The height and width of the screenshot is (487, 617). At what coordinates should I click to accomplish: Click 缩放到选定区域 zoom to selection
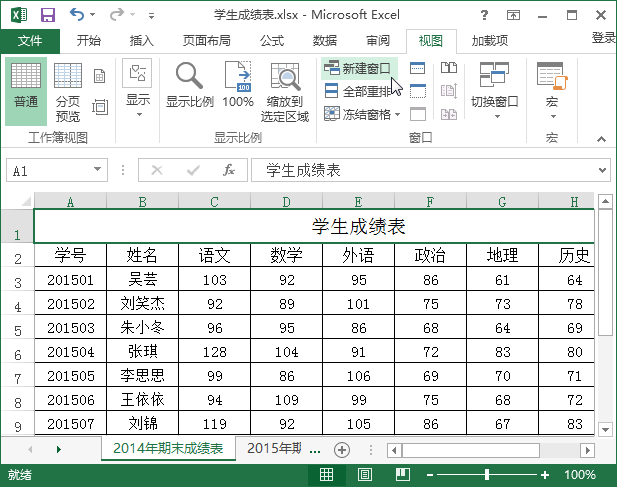[x=285, y=93]
